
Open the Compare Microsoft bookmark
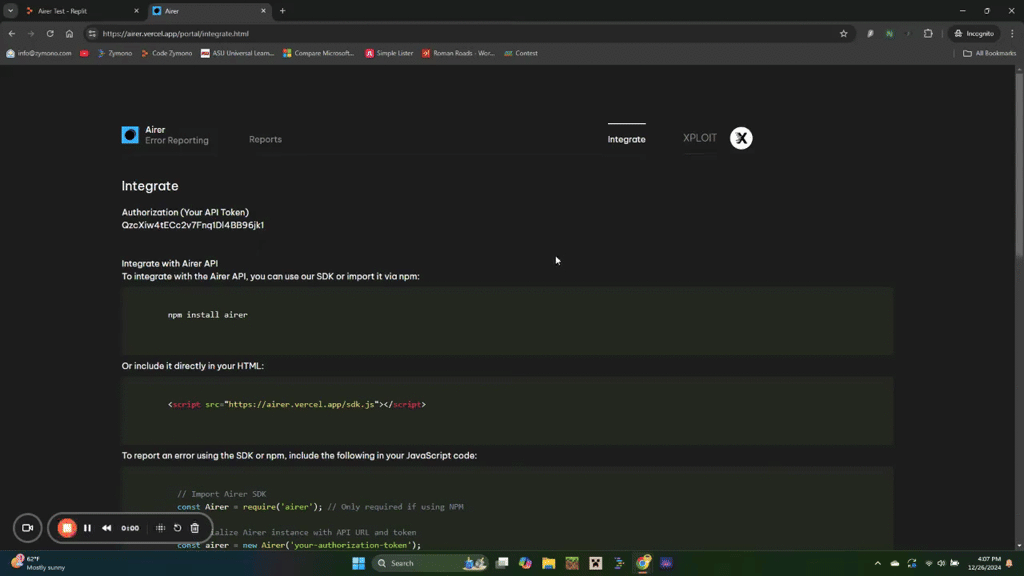pos(318,53)
